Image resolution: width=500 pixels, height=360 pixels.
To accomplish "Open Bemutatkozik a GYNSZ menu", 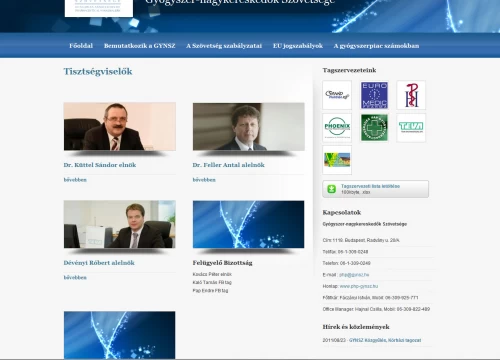I will (x=139, y=46).
